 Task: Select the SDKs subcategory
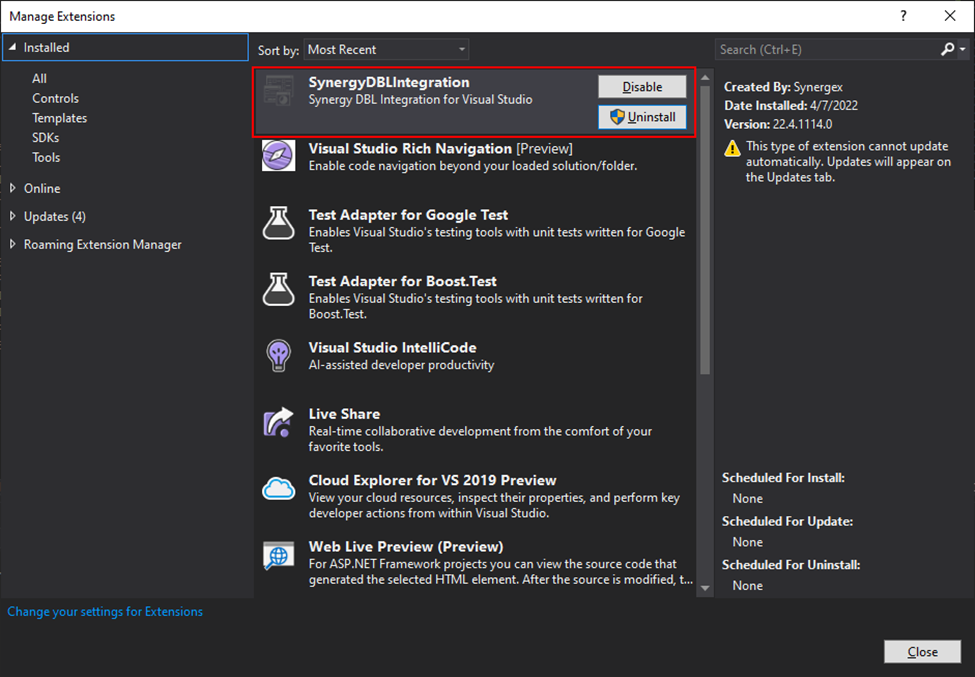tap(45, 137)
